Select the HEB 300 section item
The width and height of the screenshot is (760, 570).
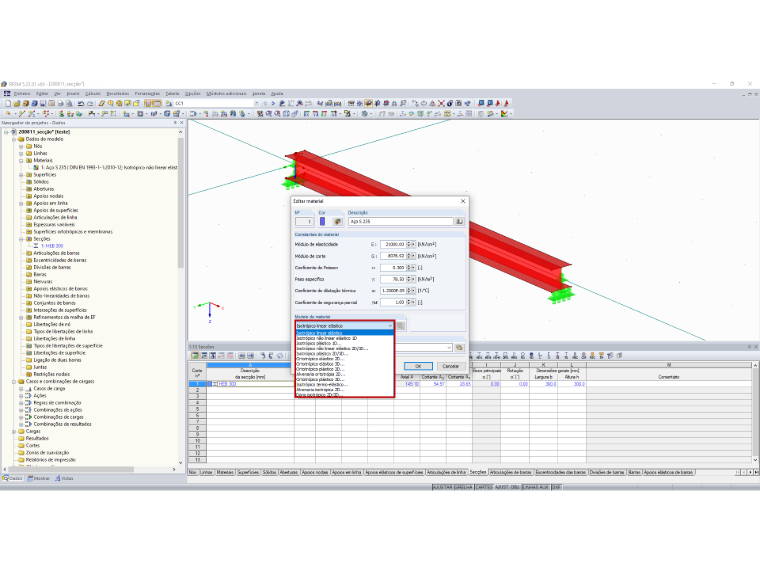click(52, 246)
